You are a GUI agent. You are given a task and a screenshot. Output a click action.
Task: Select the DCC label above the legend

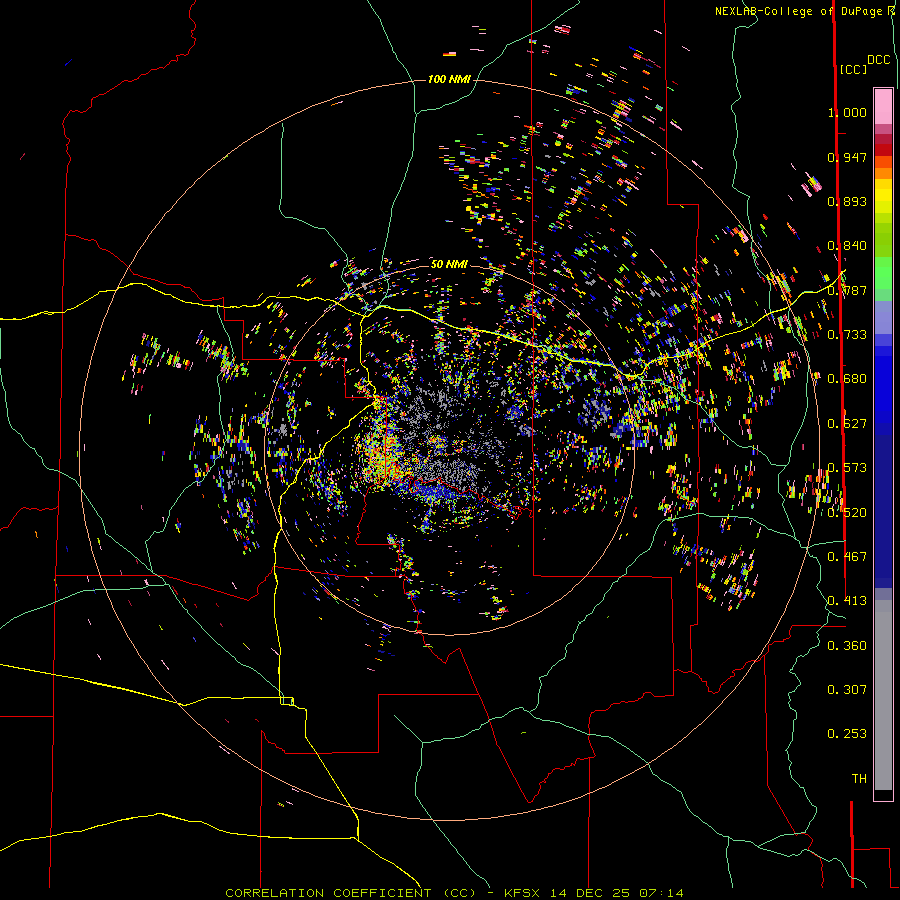click(879, 60)
